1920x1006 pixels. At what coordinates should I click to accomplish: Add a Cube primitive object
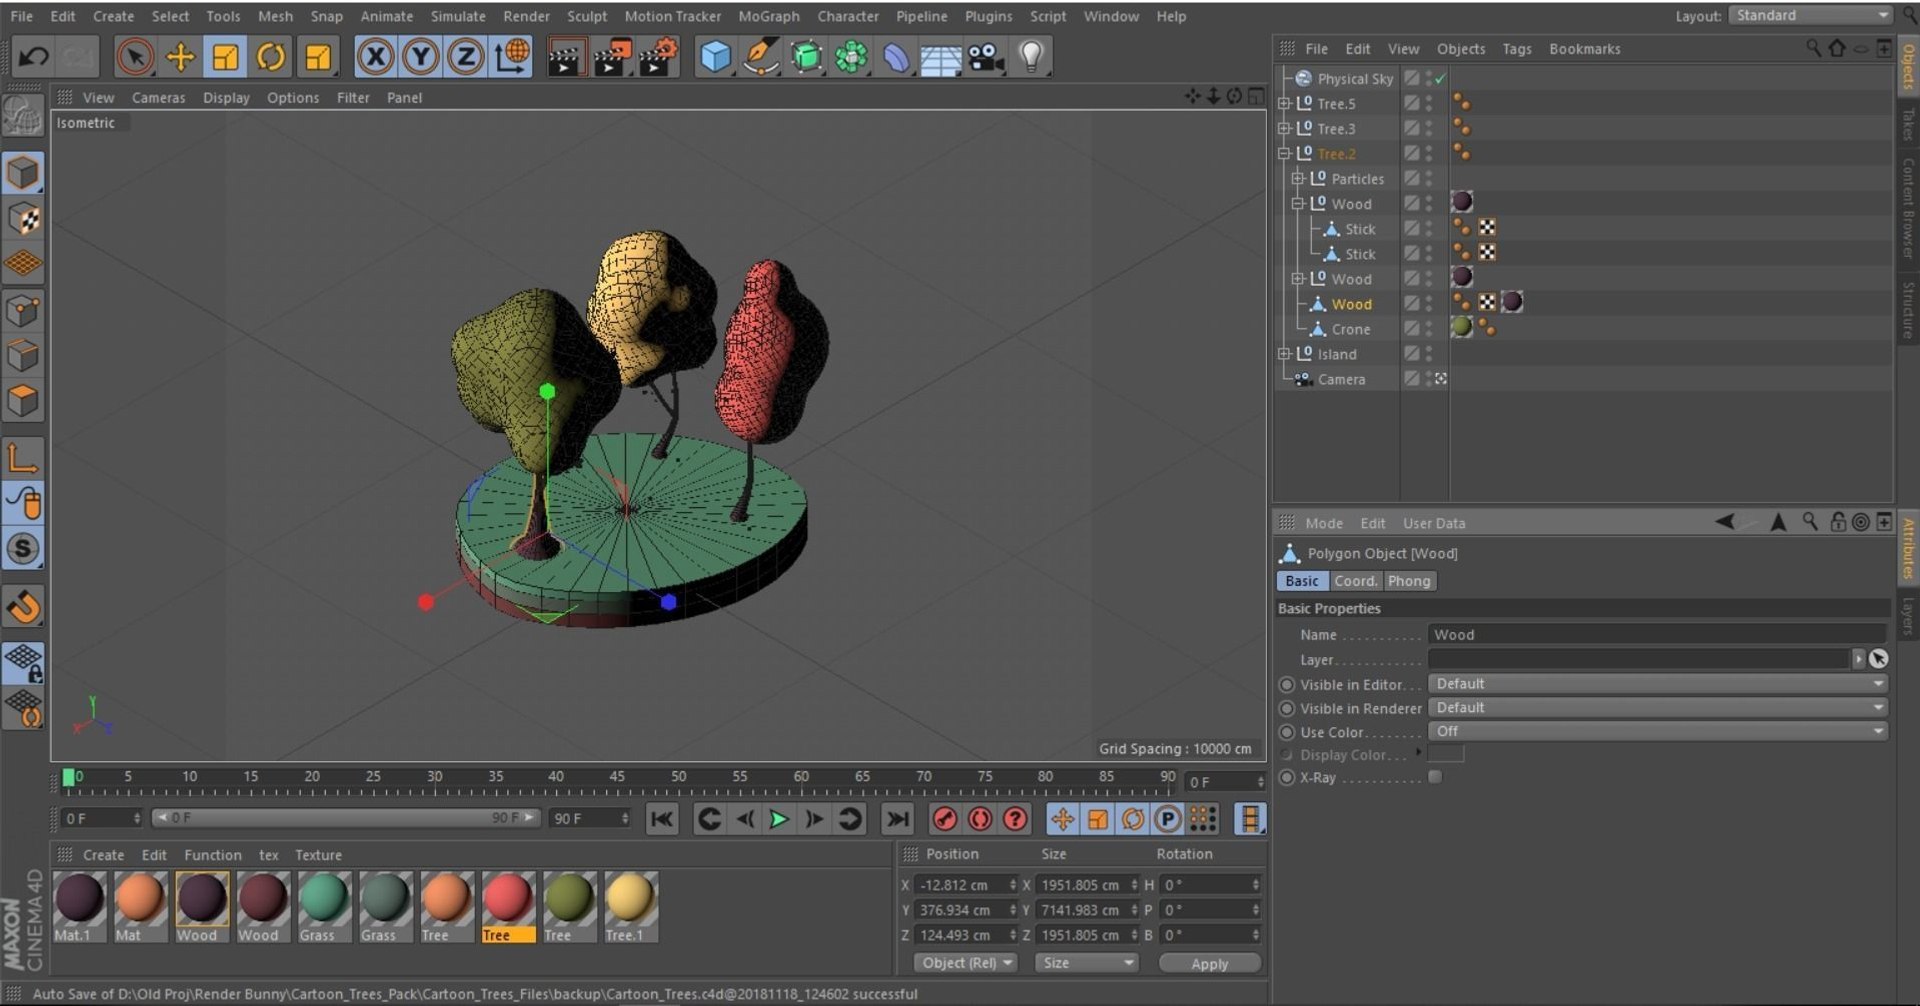[715, 57]
